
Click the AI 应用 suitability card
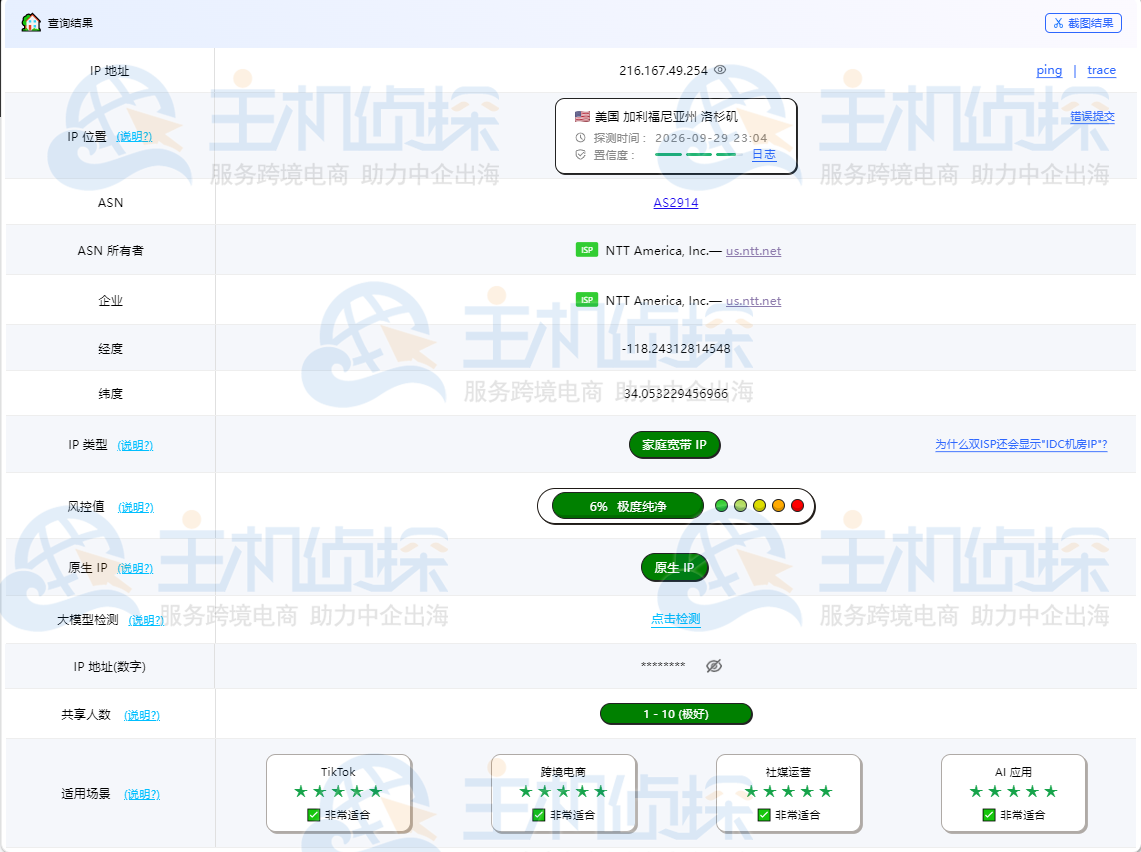[x=1013, y=793]
